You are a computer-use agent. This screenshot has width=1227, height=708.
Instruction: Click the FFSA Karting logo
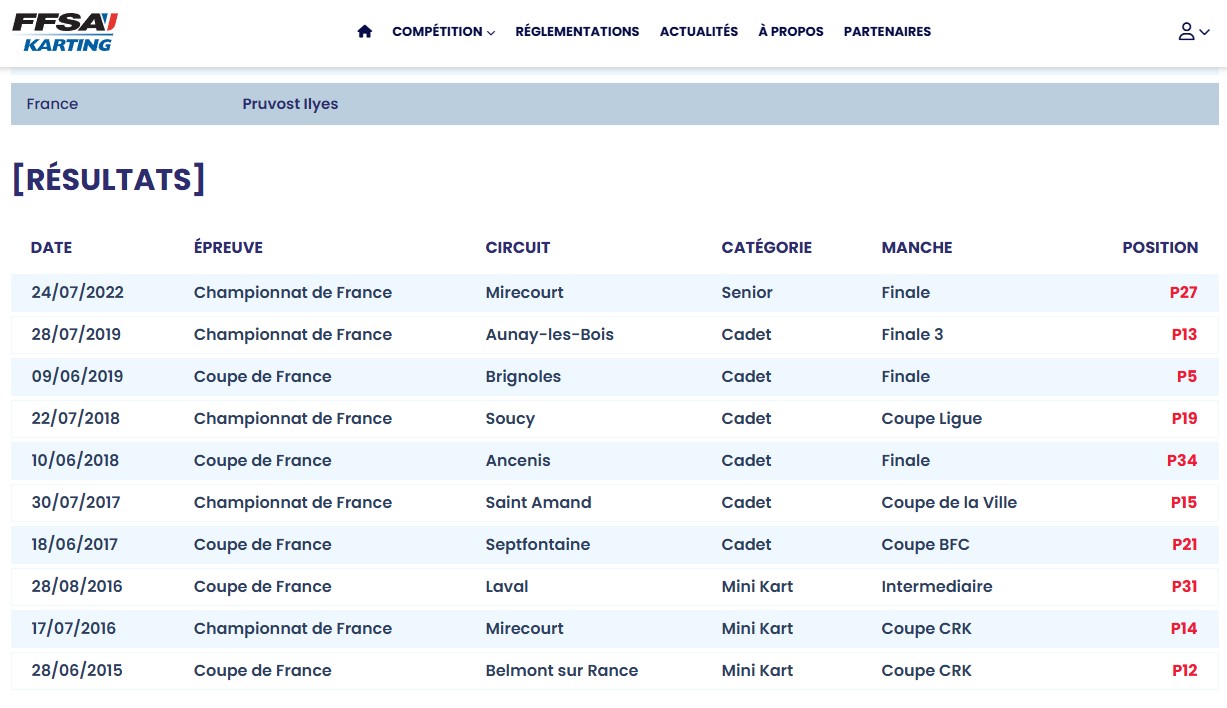coord(64,32)
